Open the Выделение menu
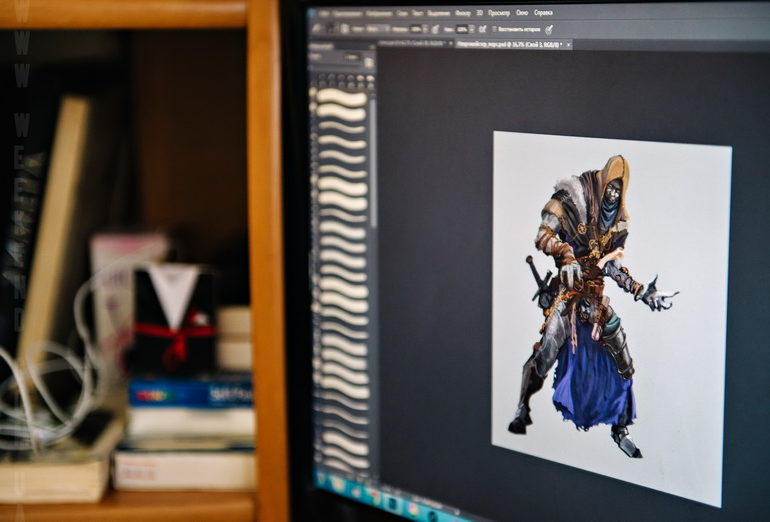 point(439,13)
